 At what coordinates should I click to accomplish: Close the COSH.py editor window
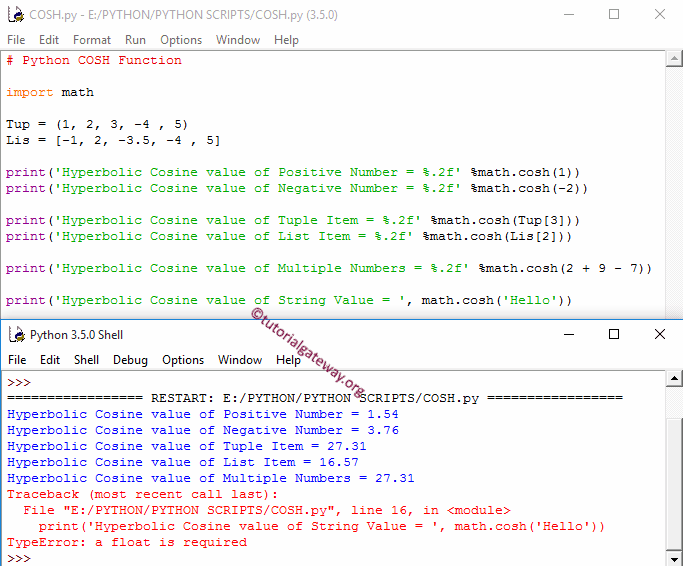(660, 14)
